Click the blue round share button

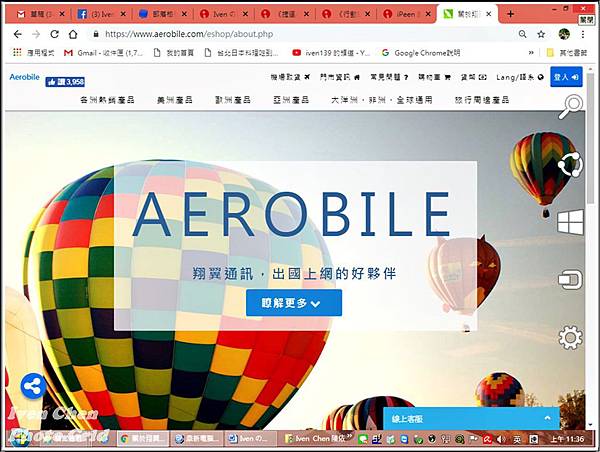coord(33,386)
